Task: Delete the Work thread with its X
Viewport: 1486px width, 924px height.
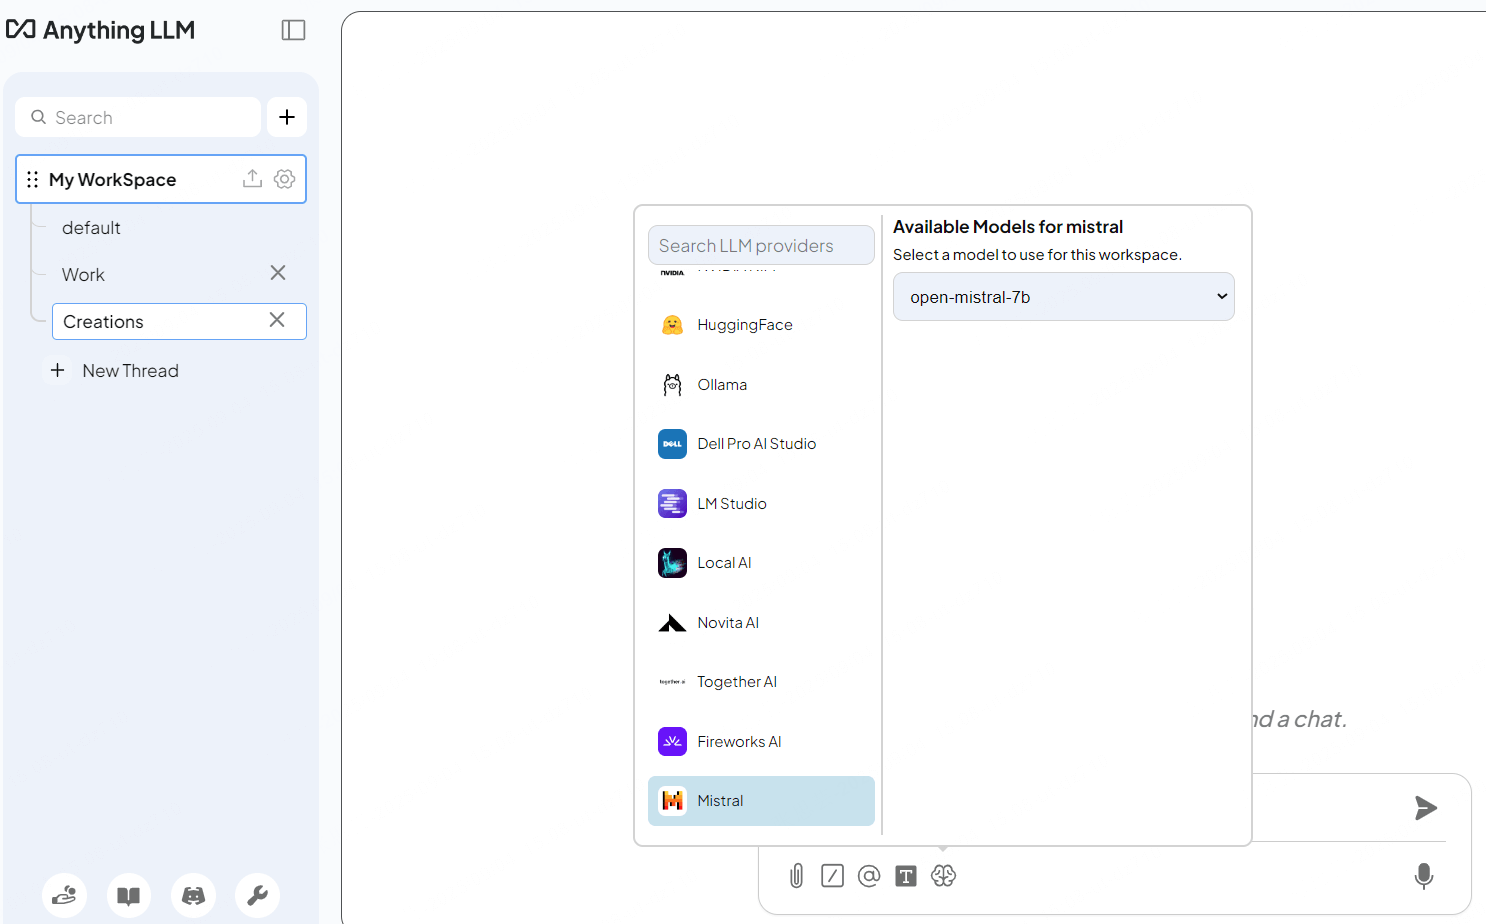Action: coord(278,273)
